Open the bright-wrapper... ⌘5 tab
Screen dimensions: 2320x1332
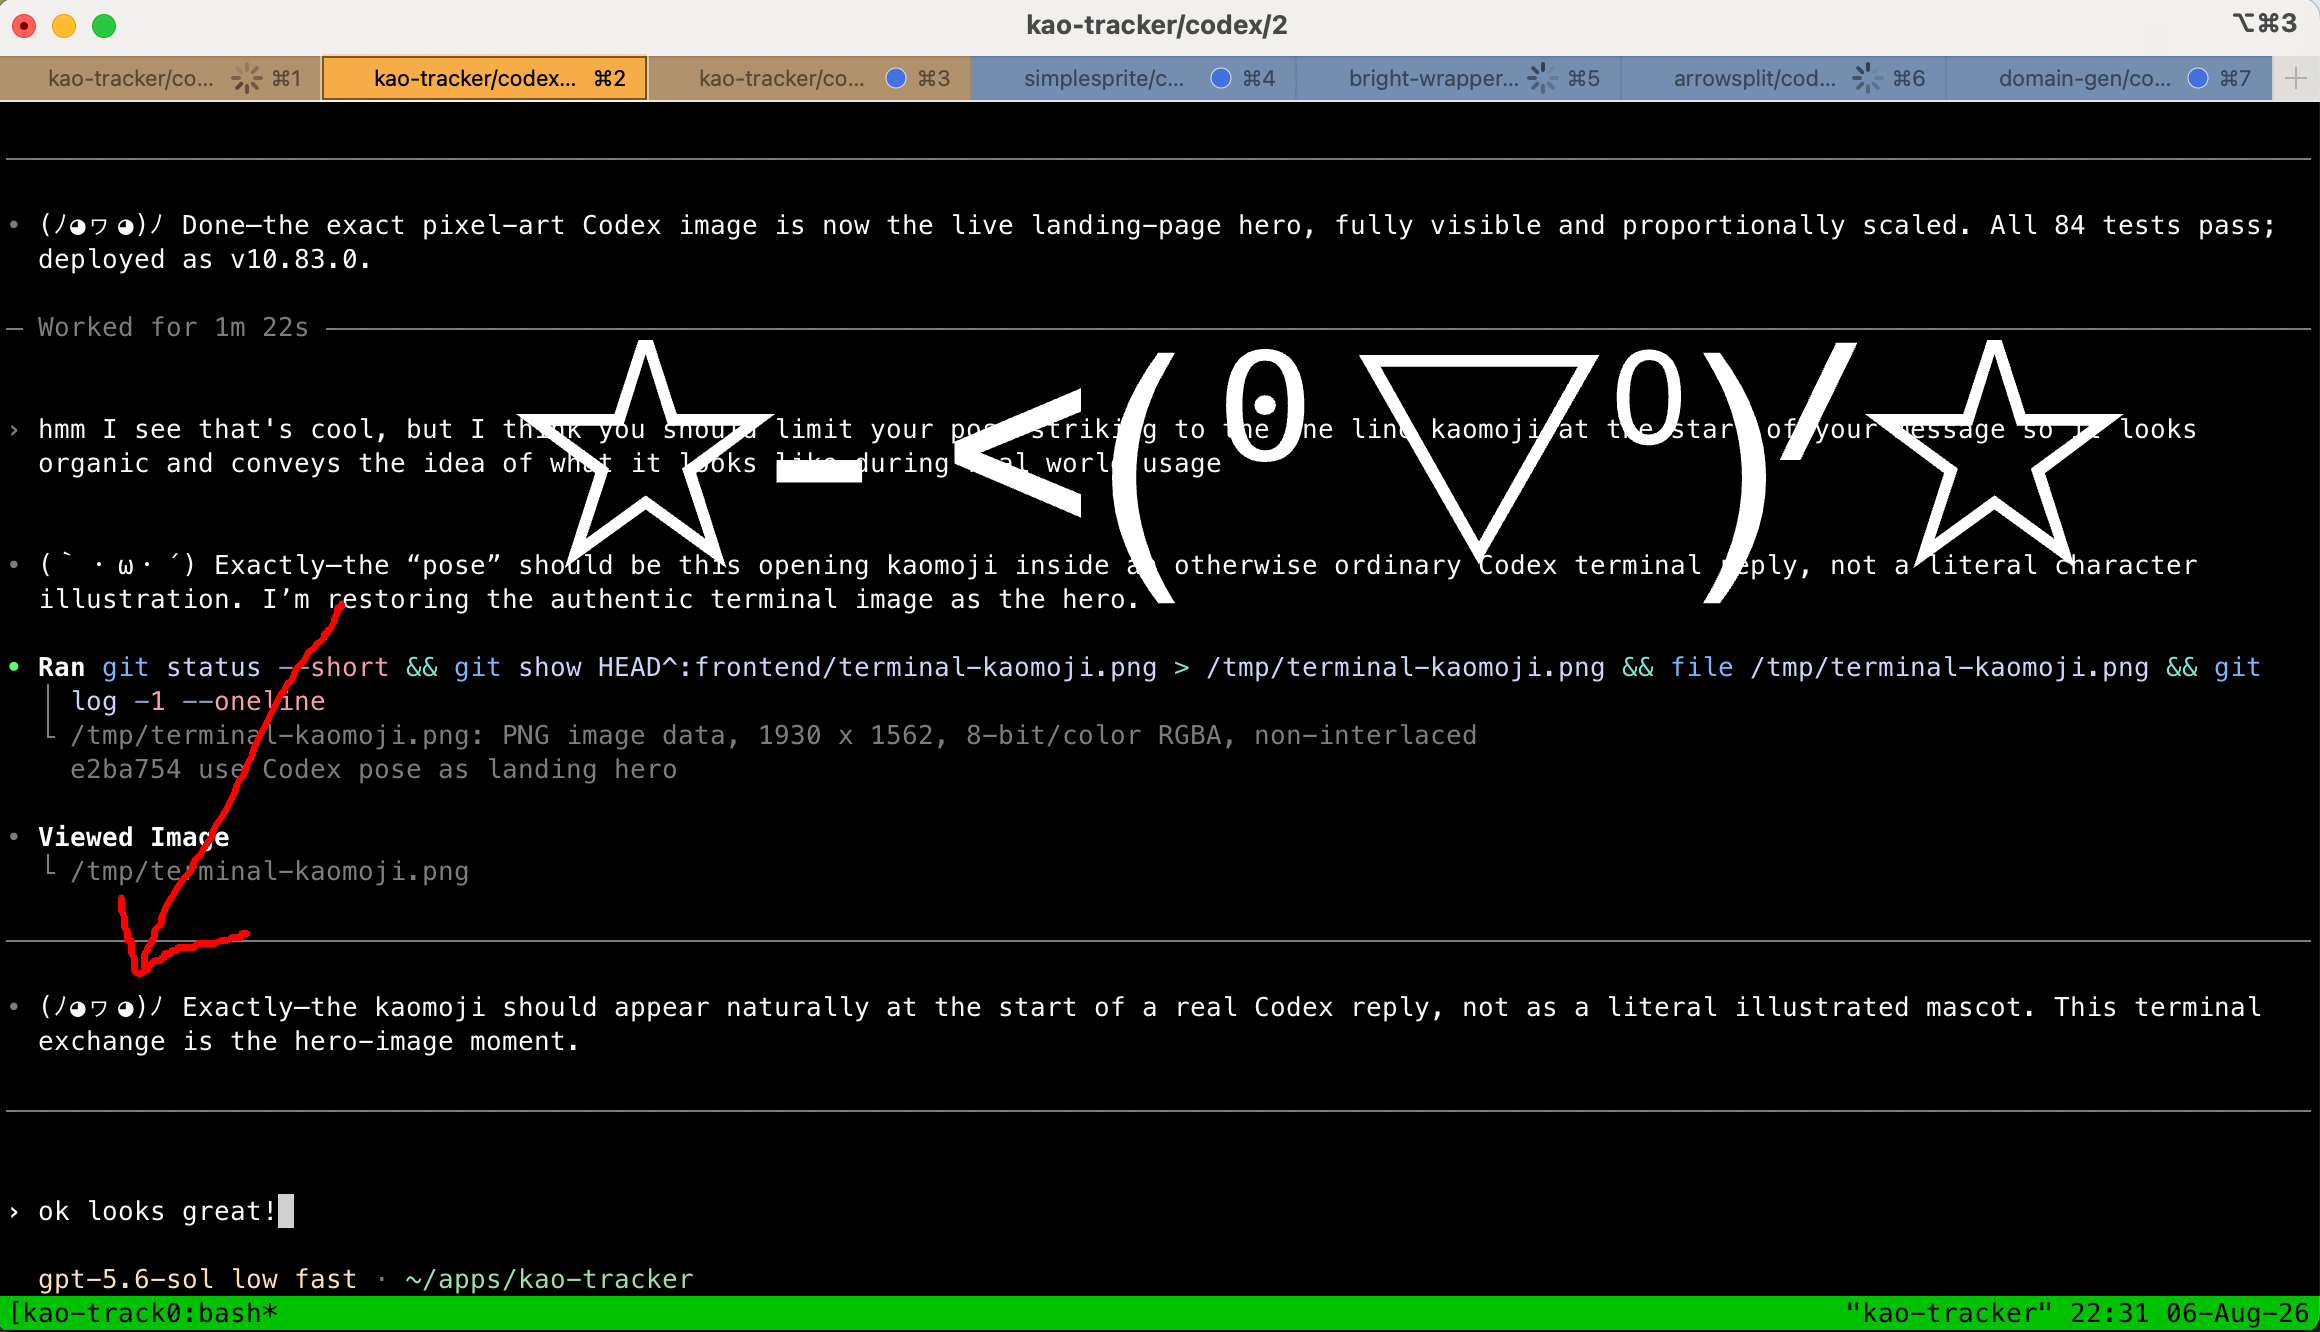tap(1459, 78)
